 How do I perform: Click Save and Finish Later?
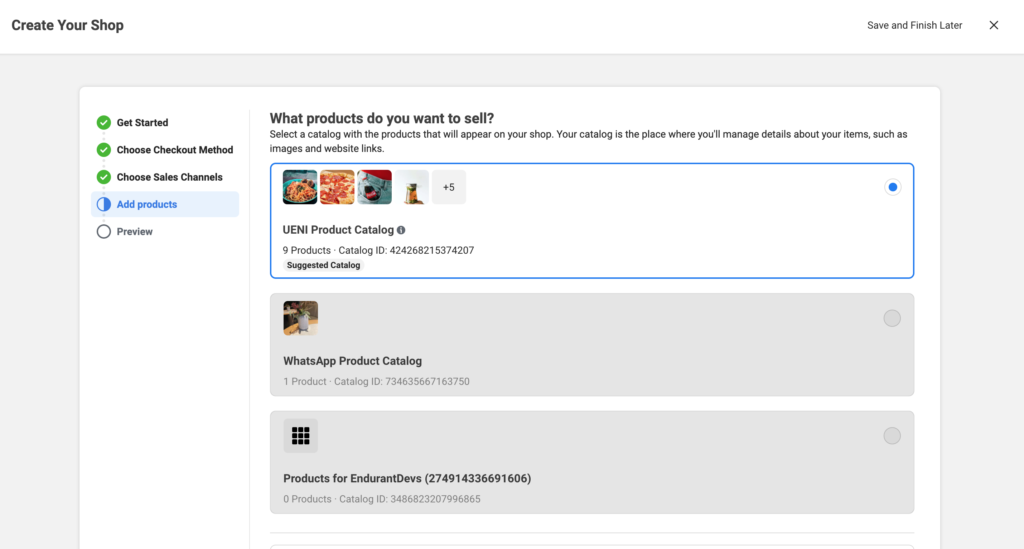pos(914,25)
